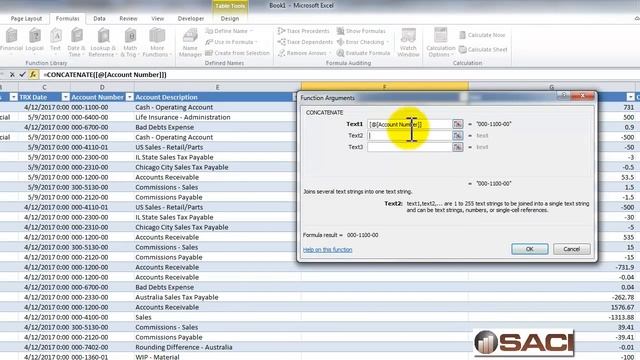
Task: Click Evaluate Formula
Action: (363, 53)
